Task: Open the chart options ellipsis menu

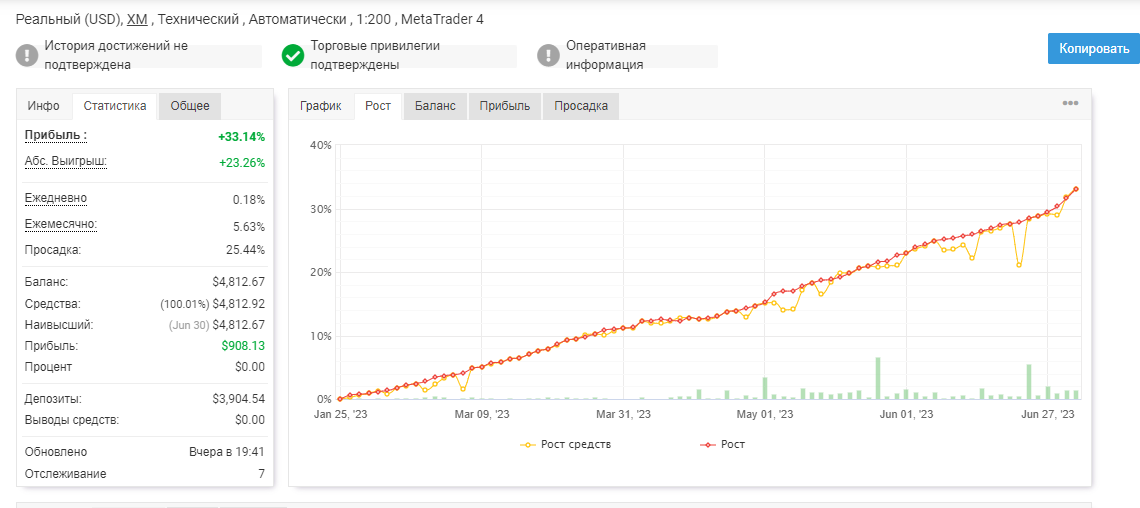Action: coord(1070,103)
